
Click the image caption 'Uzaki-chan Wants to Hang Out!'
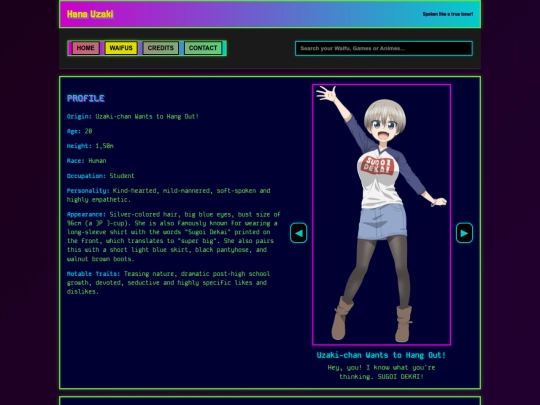click(x=381, y=355)
